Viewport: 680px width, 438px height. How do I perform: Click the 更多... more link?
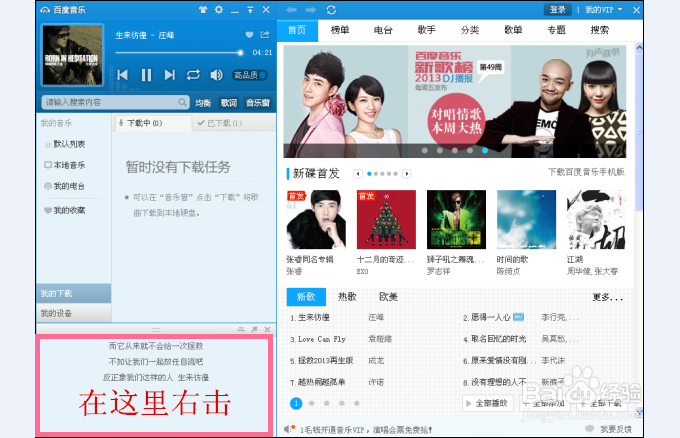(x=608, y=297)
